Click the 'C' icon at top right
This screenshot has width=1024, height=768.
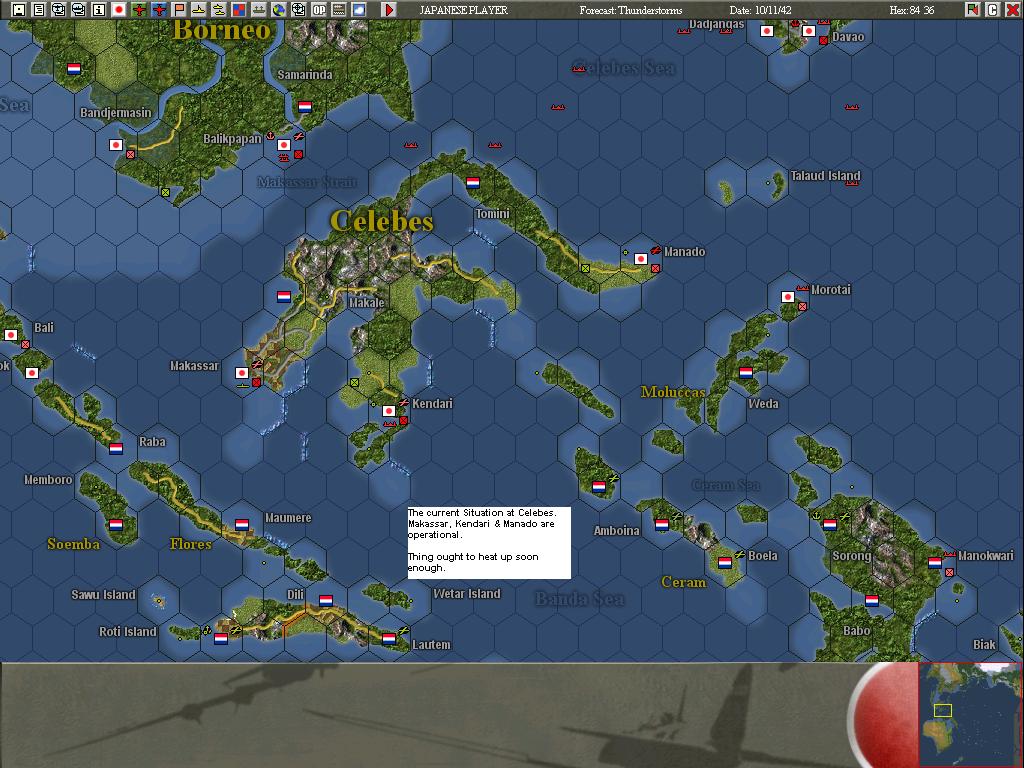993,10
